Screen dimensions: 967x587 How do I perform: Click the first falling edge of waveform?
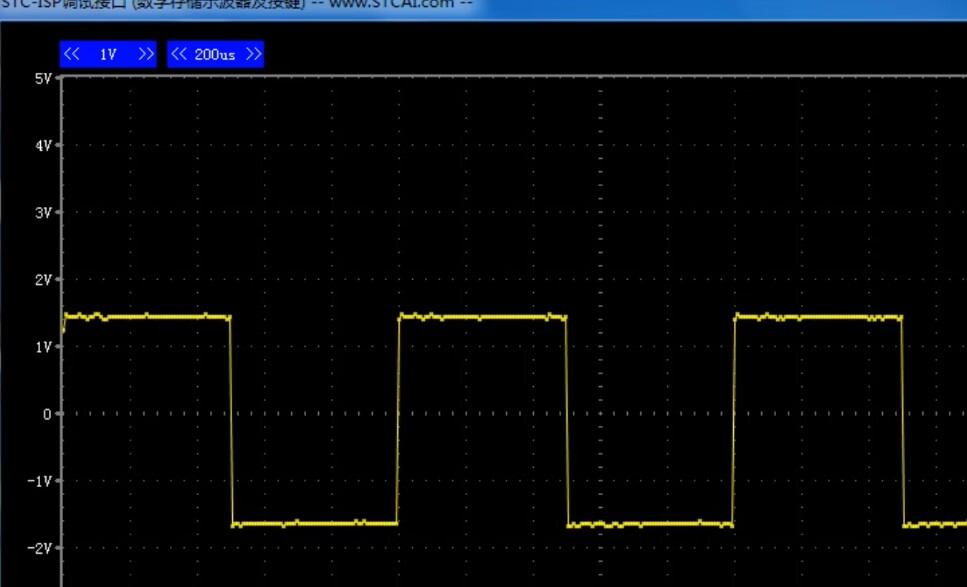(231, 420)
